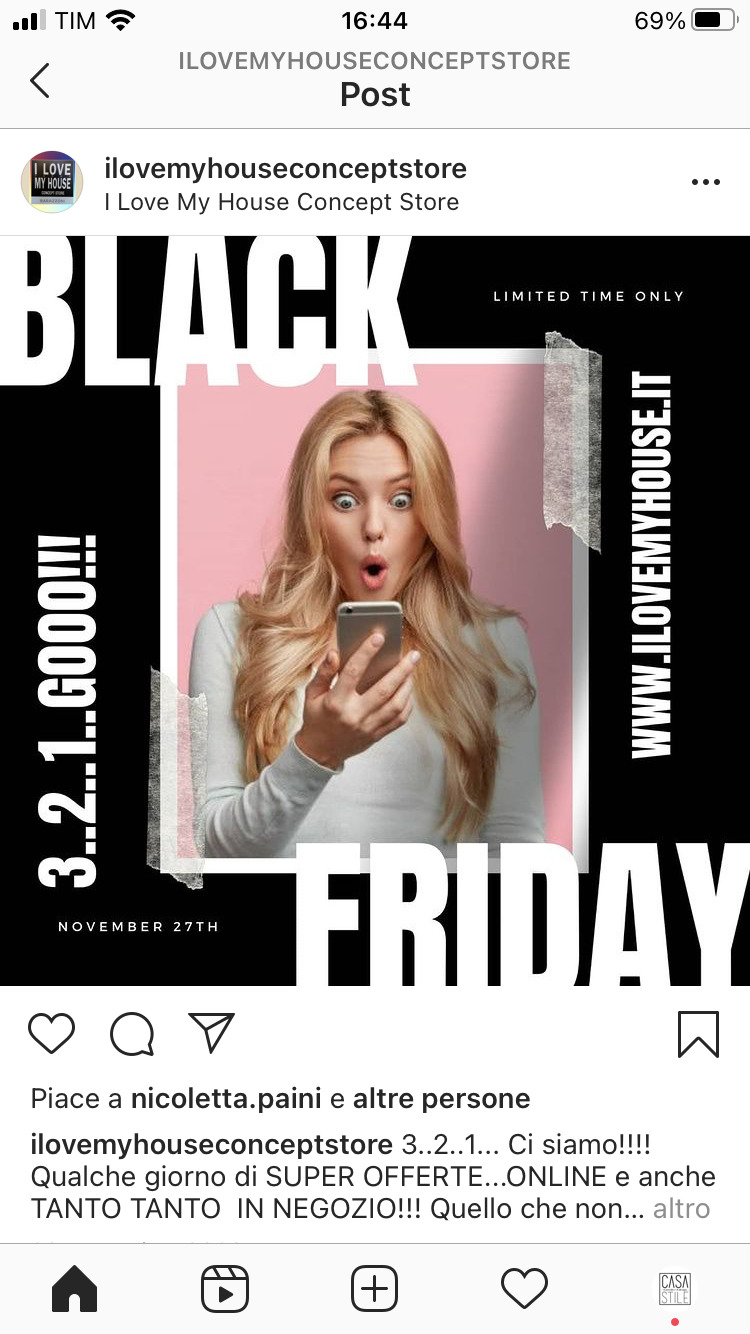Save post with the bookmark icon
Viewport: 750px width, 1334px height.
[x=698, y=1034]
